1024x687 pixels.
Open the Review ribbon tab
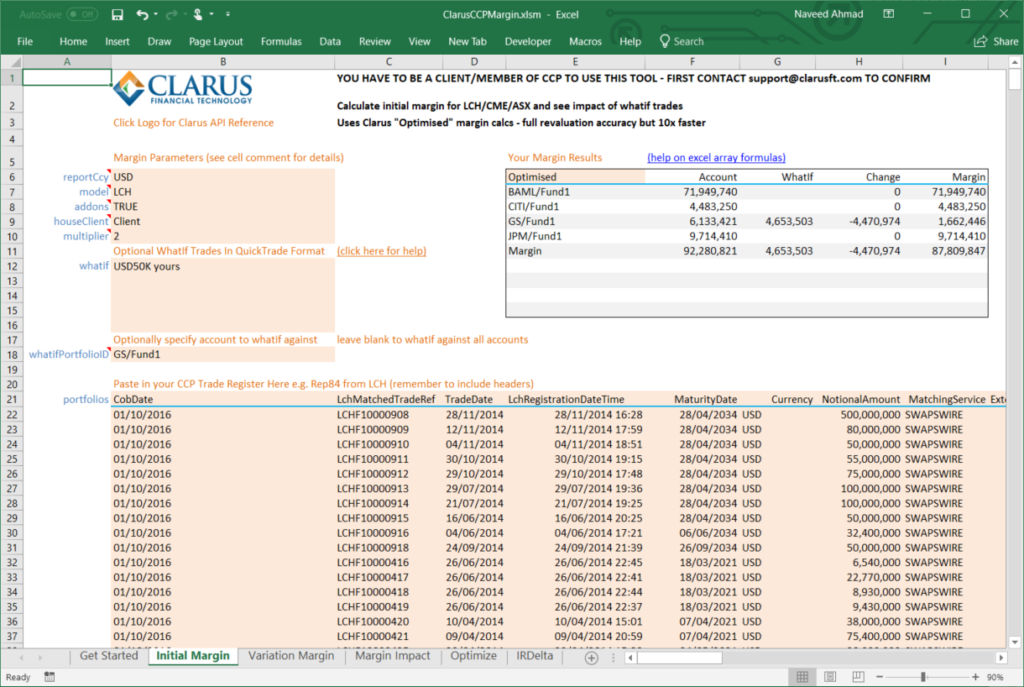click(374, 41)
